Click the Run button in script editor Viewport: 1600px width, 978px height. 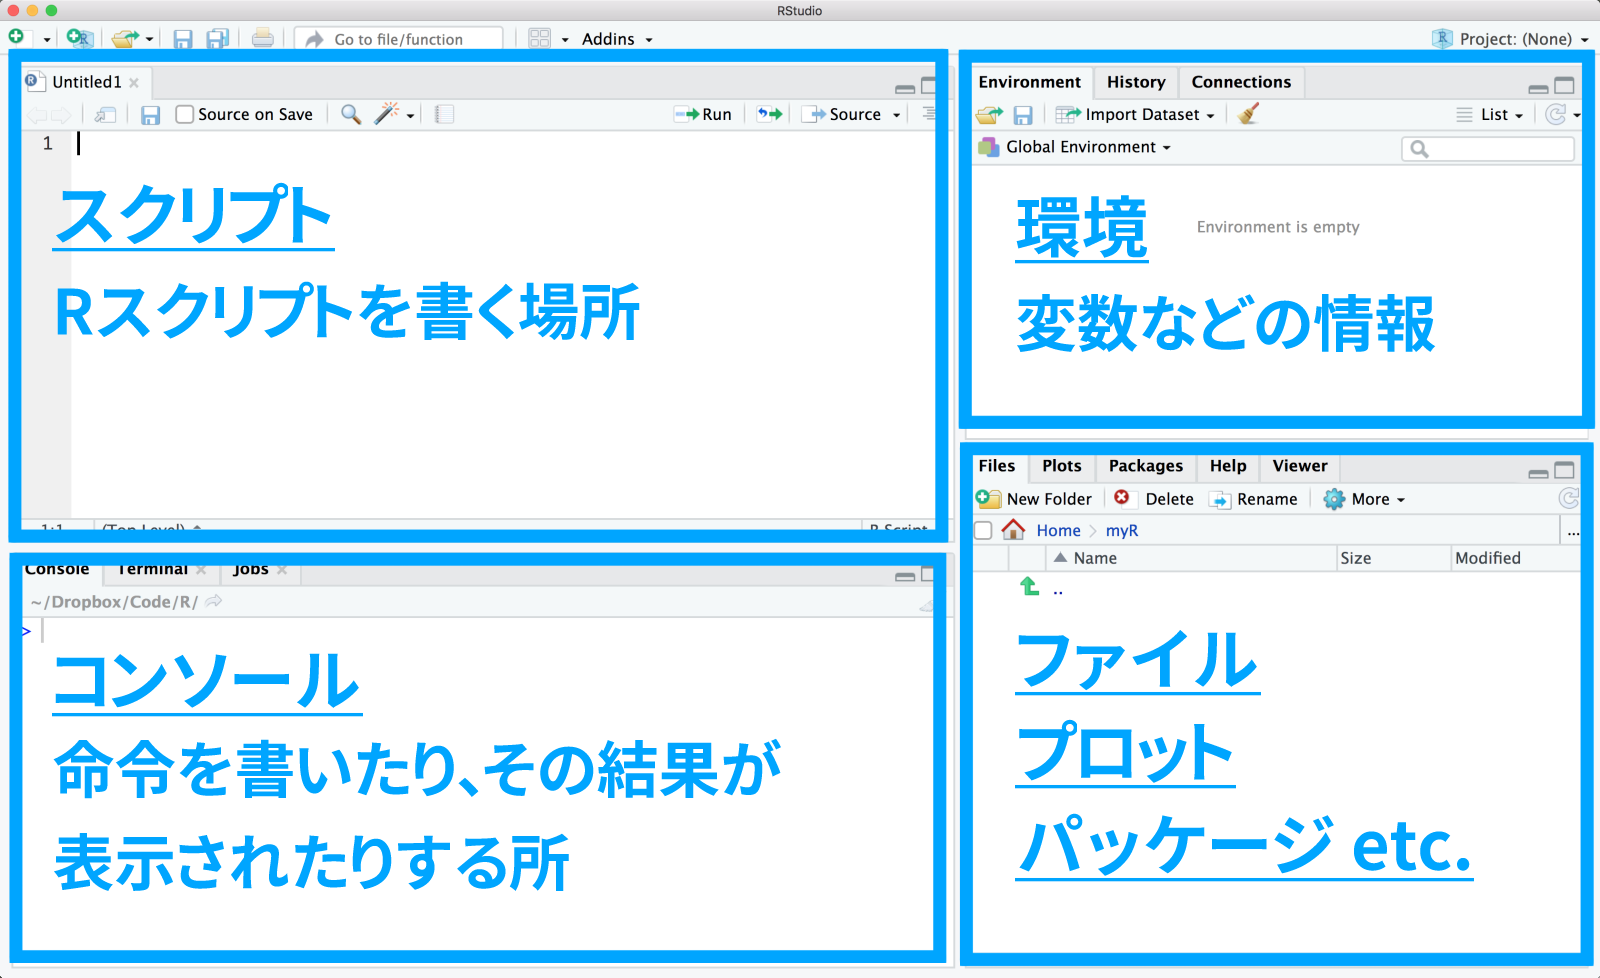tap(704, 114)
